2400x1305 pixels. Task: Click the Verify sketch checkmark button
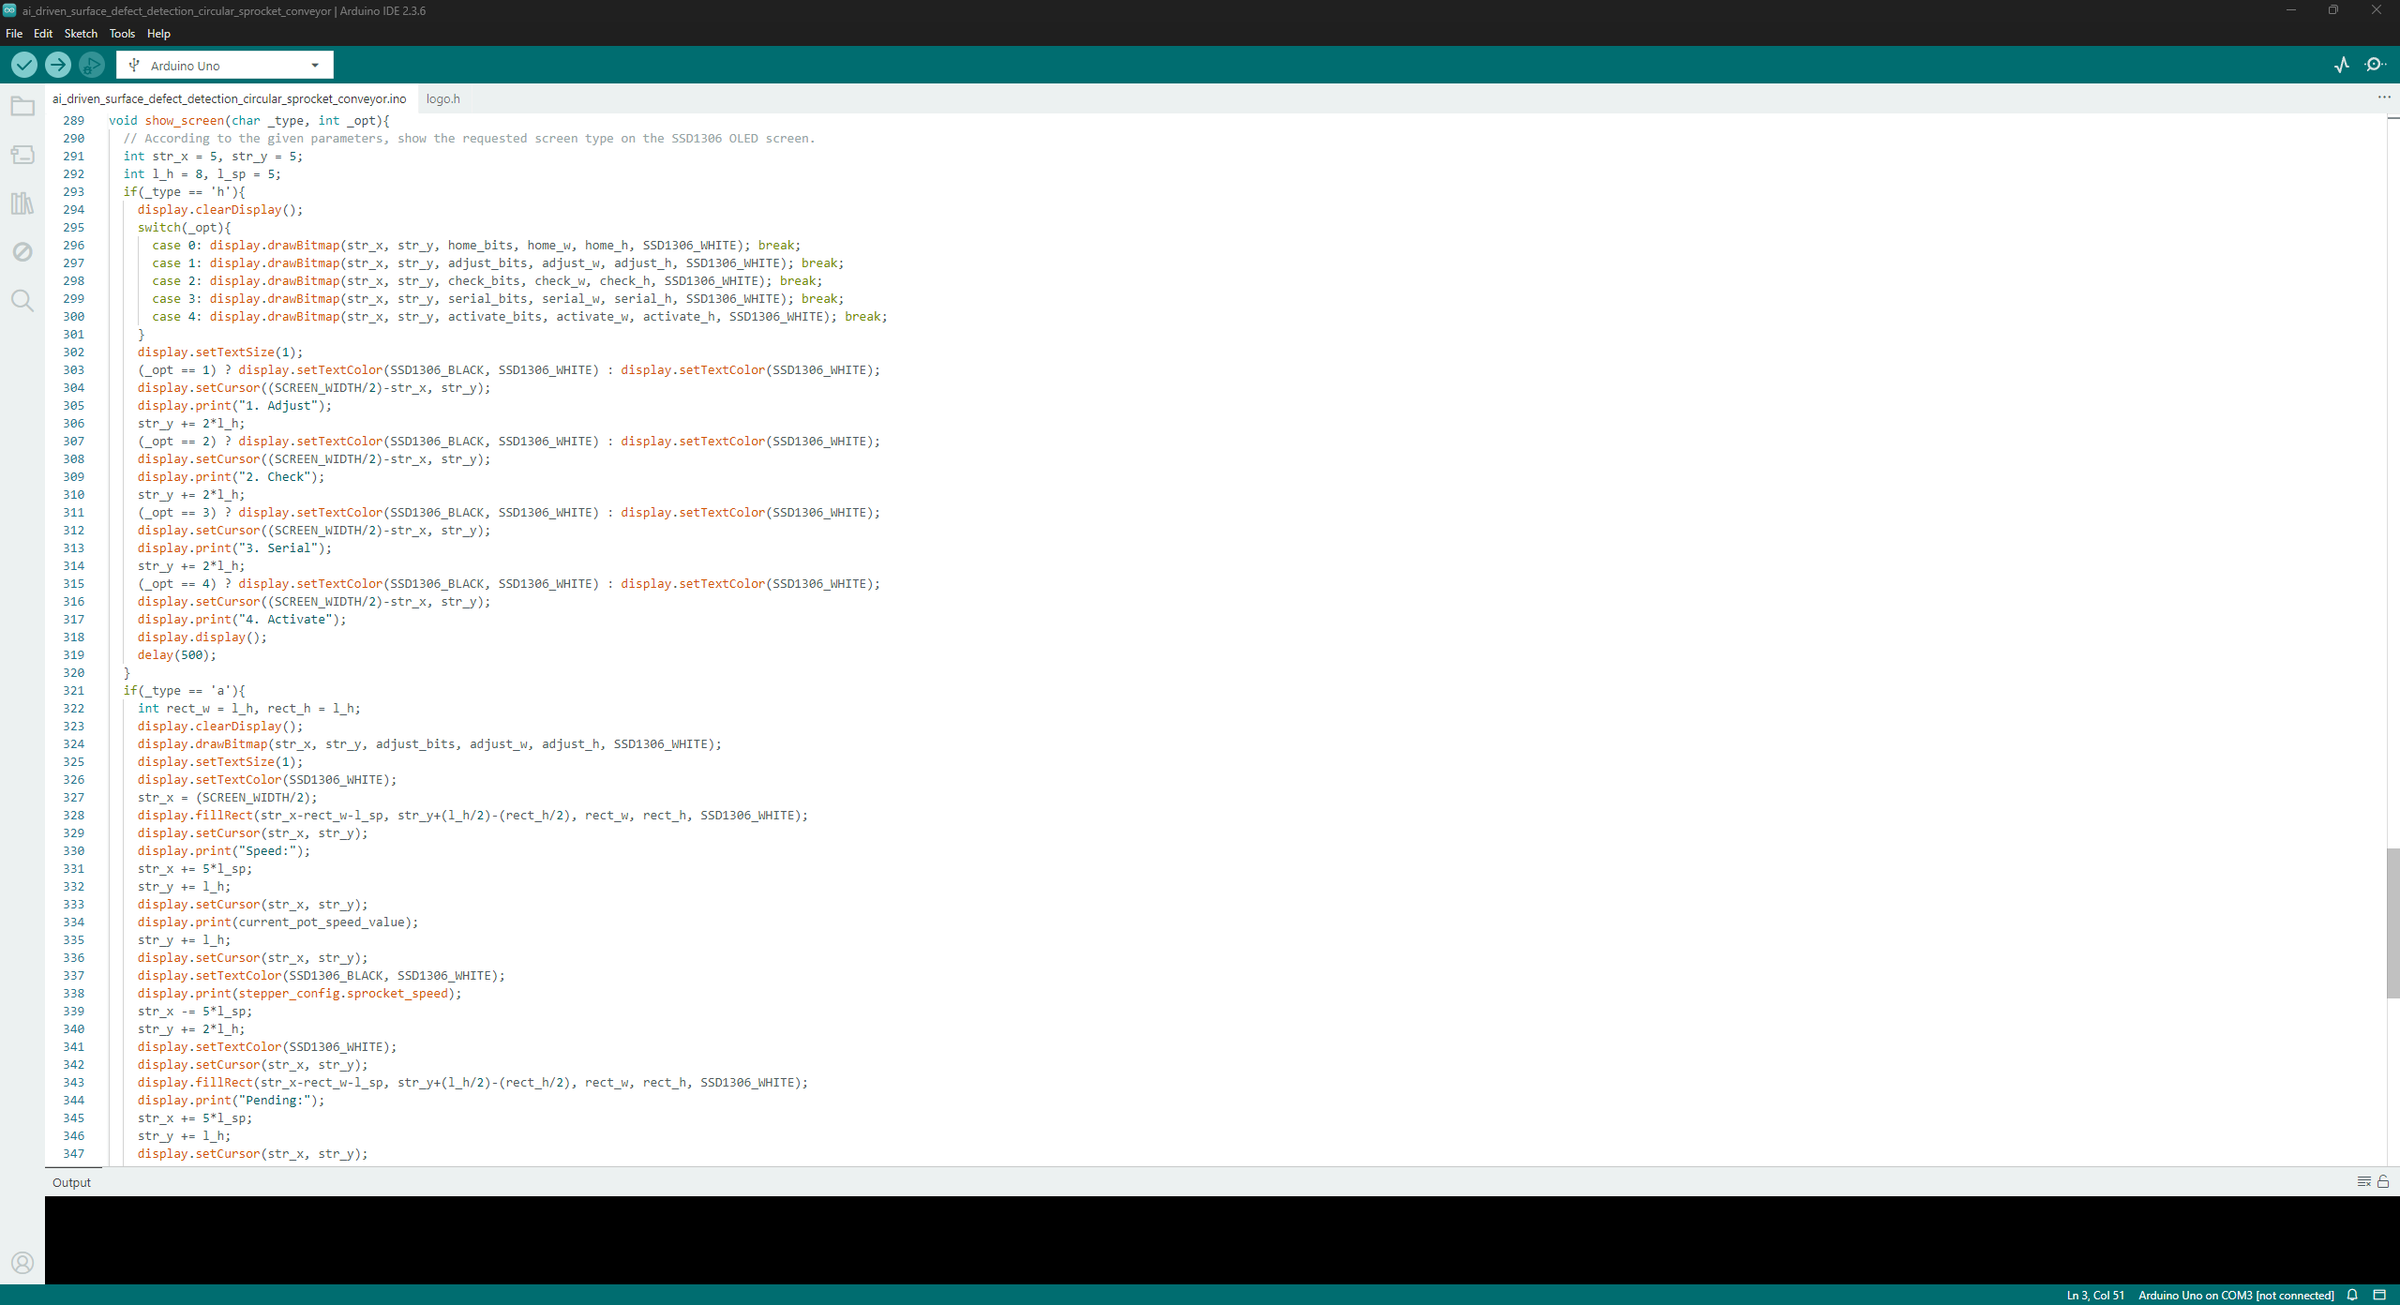24,65
